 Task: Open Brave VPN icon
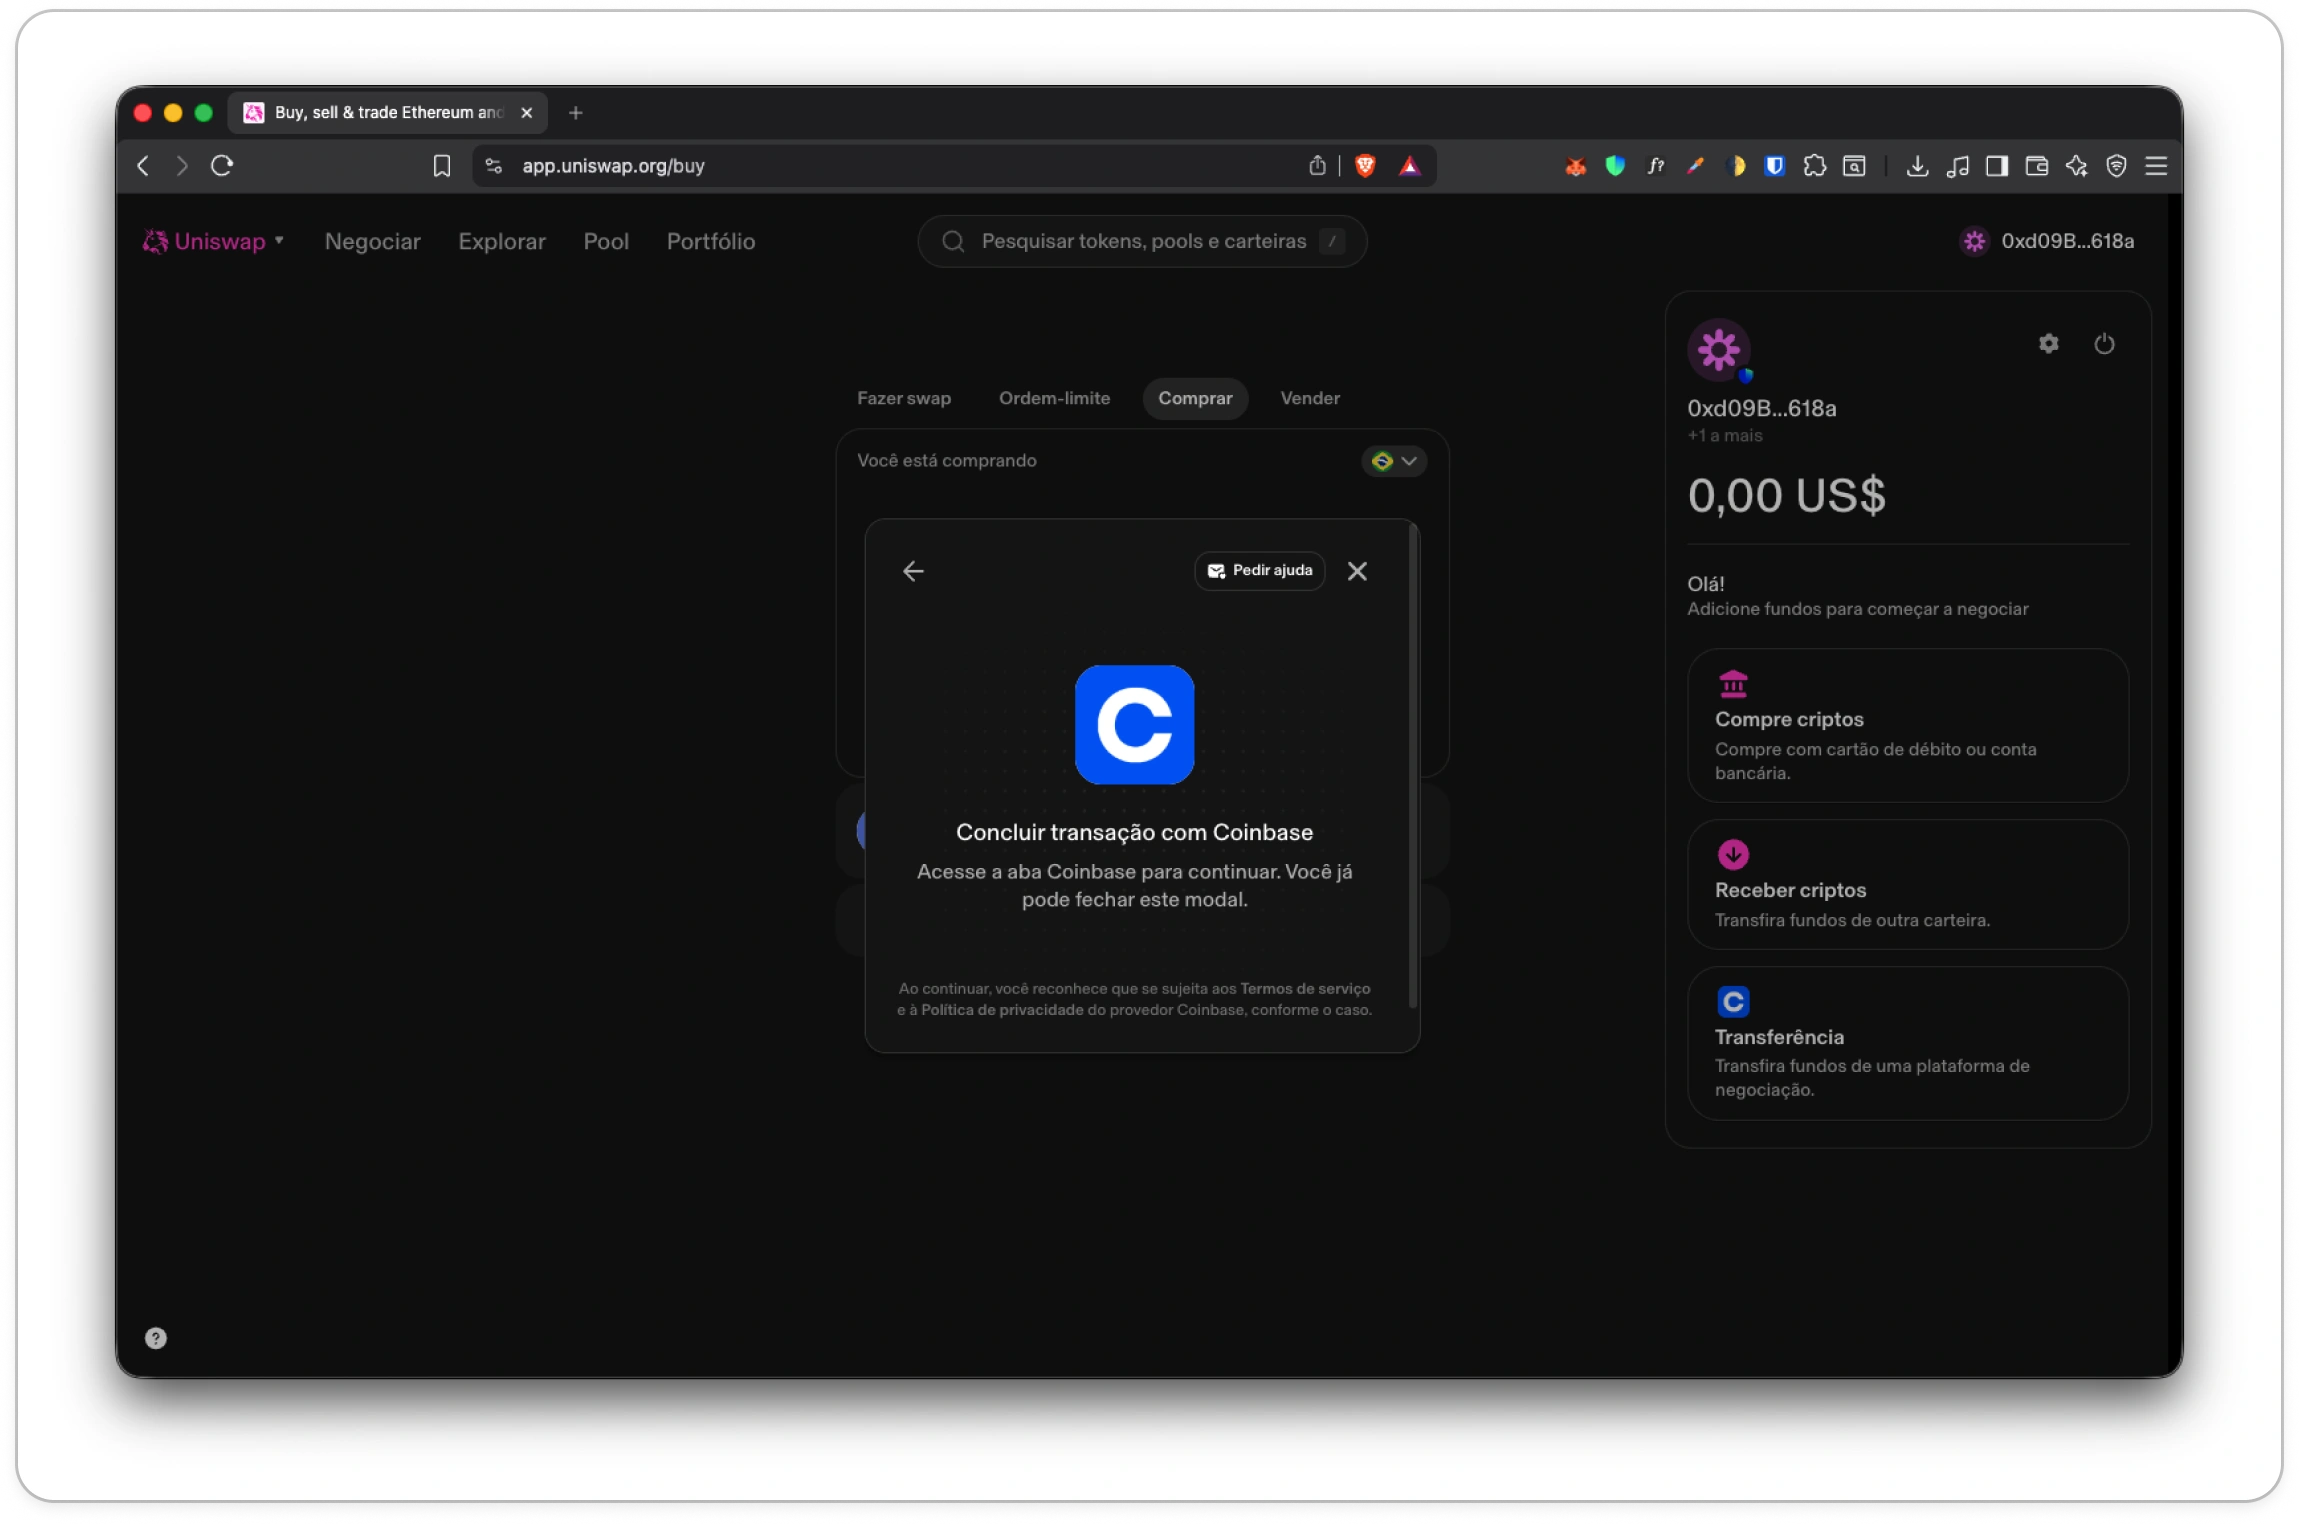coord(2116,166)
